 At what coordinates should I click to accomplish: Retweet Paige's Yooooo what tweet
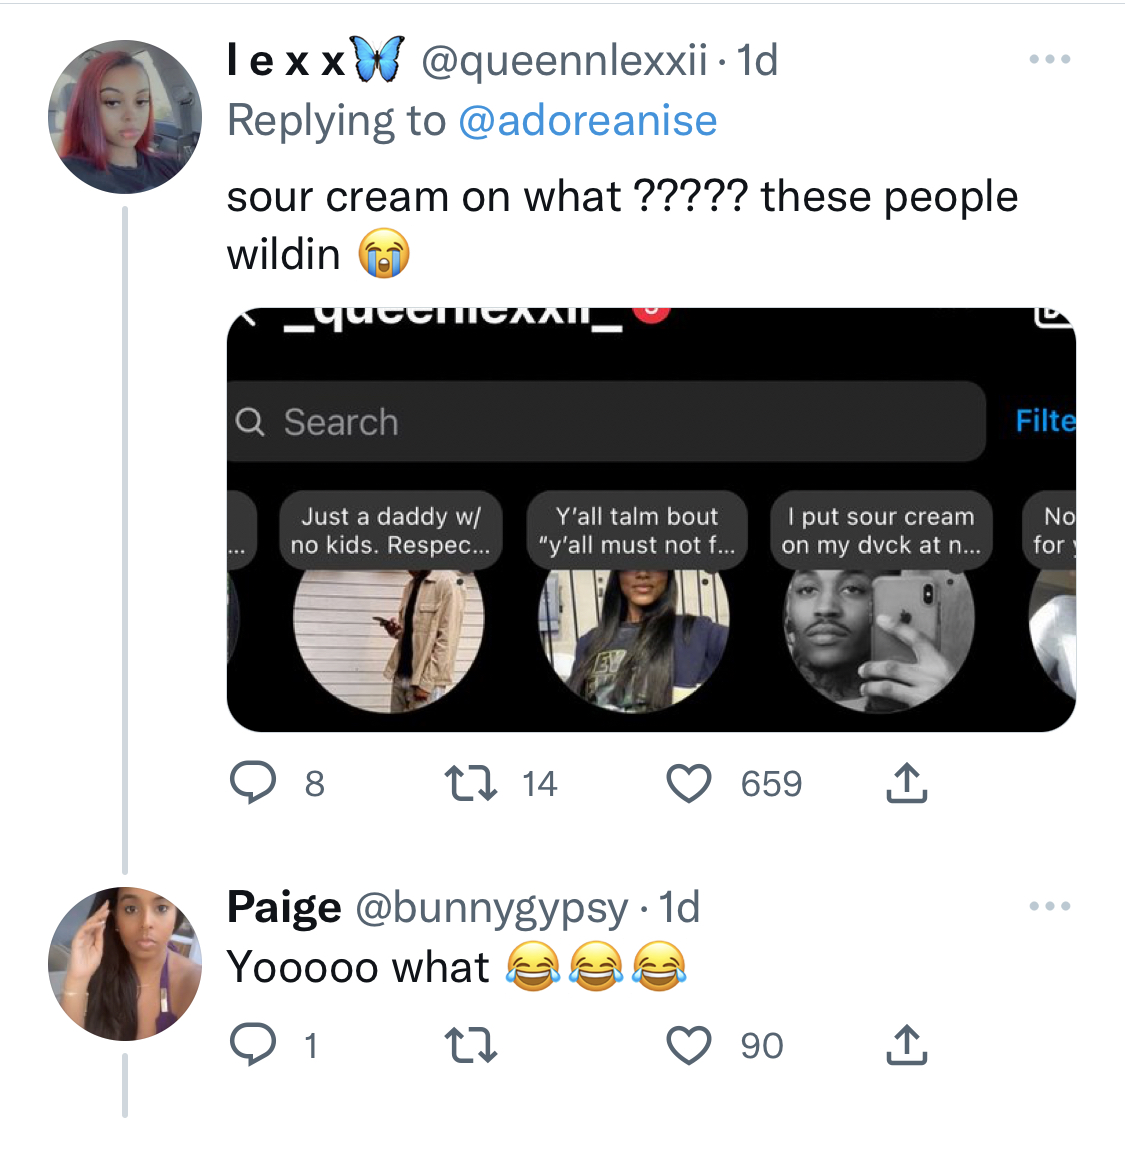471,1045
